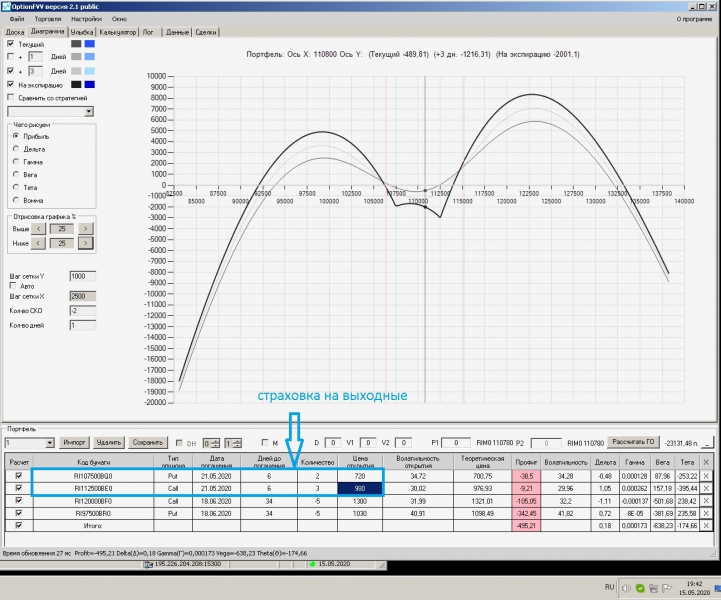Expand the portfolio number dropdown
Viewport: 721px width, 600px height.
click(x=50, y=442)
